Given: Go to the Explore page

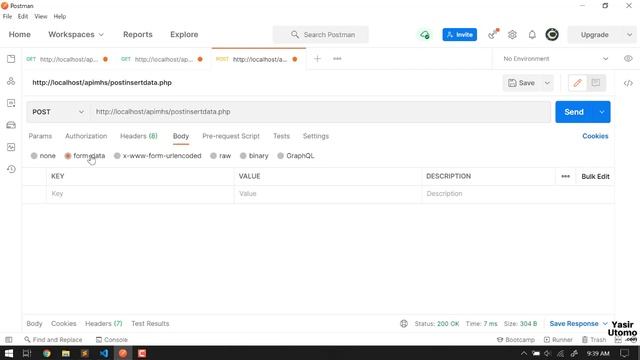Looking at the screenshot, I should click(184, 35).
